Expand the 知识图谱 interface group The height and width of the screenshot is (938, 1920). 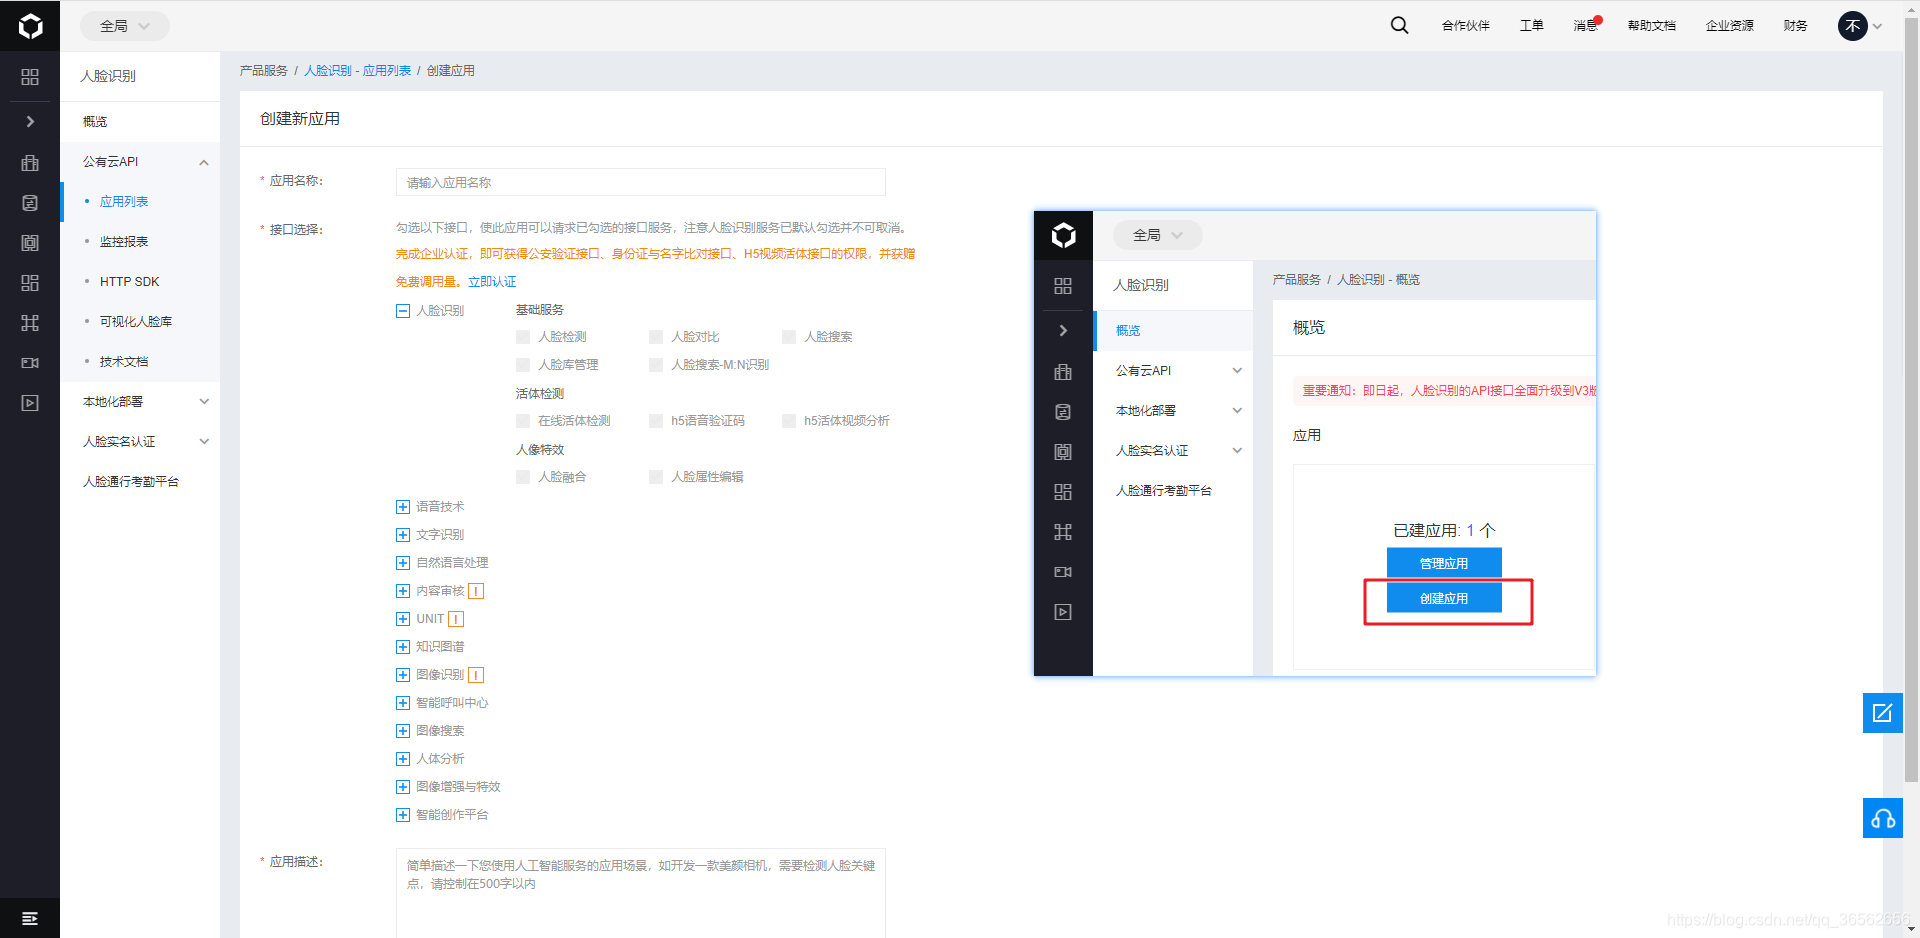tap(403, 647)
